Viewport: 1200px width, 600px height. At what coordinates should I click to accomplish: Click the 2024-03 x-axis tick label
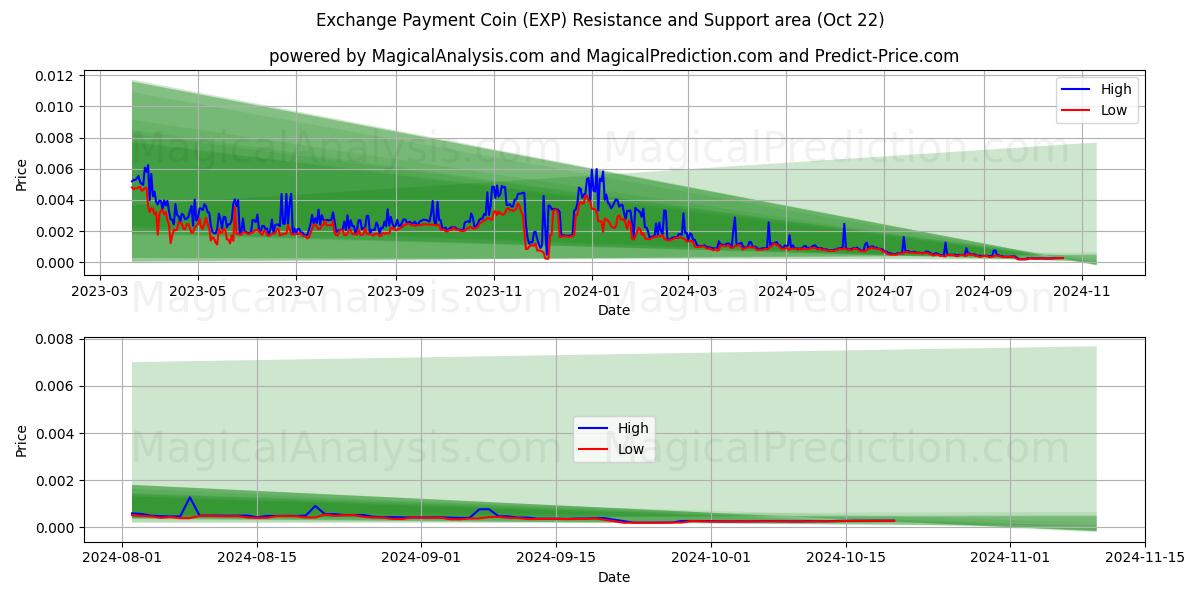[x=688, y=290]
